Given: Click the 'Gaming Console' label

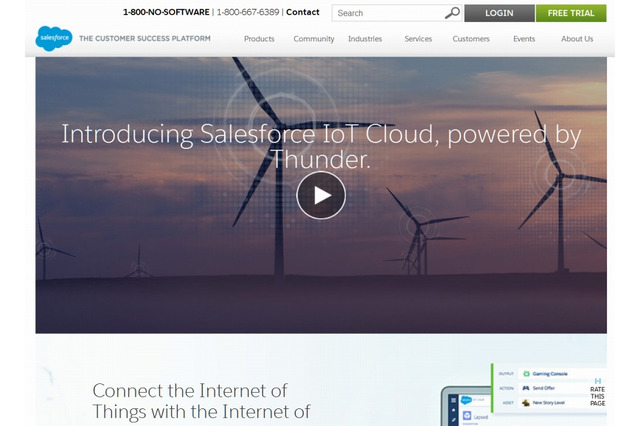Looking at the screenshot, I should [550, 374].
